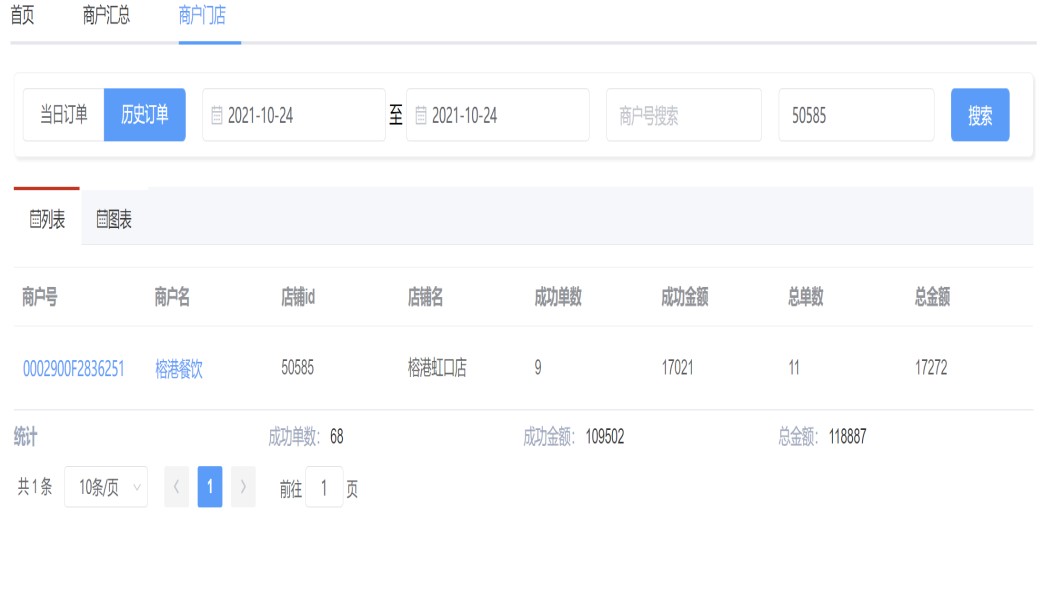The height and width of the screenshot is (605, 1043).
Task: Go to previous page arrow
Action: click(x=176, y=487)
